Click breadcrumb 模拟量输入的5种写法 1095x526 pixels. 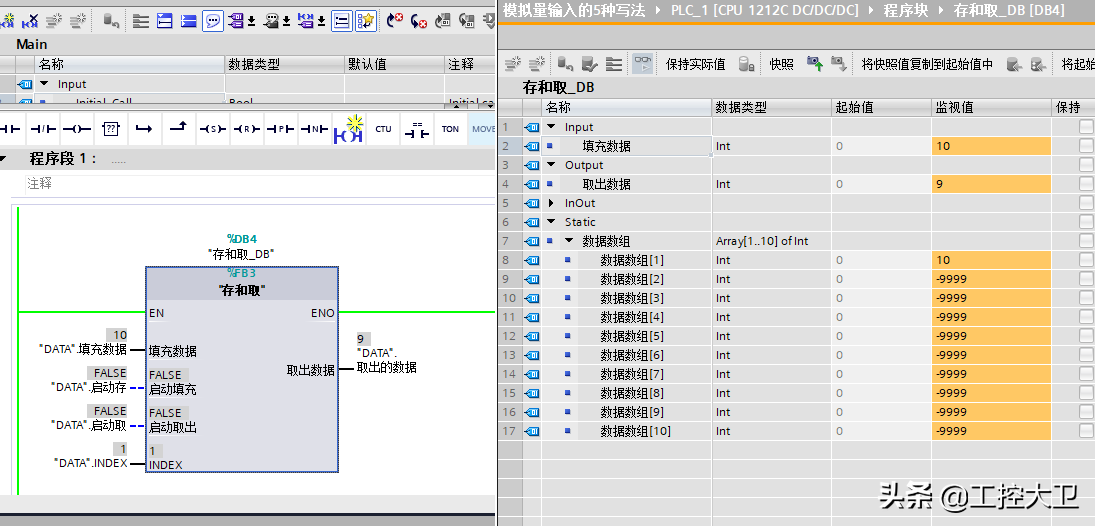(x=573, y=10)
